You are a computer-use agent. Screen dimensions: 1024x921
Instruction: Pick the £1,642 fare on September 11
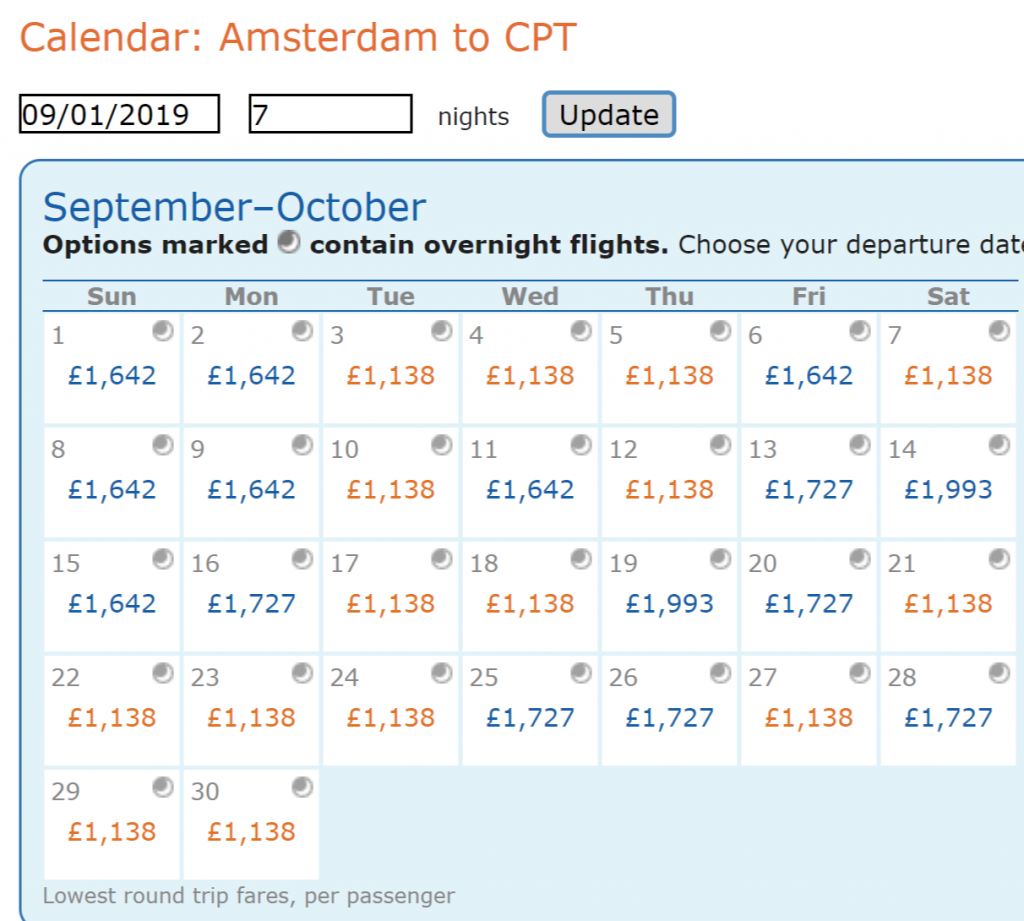[530, 490]
